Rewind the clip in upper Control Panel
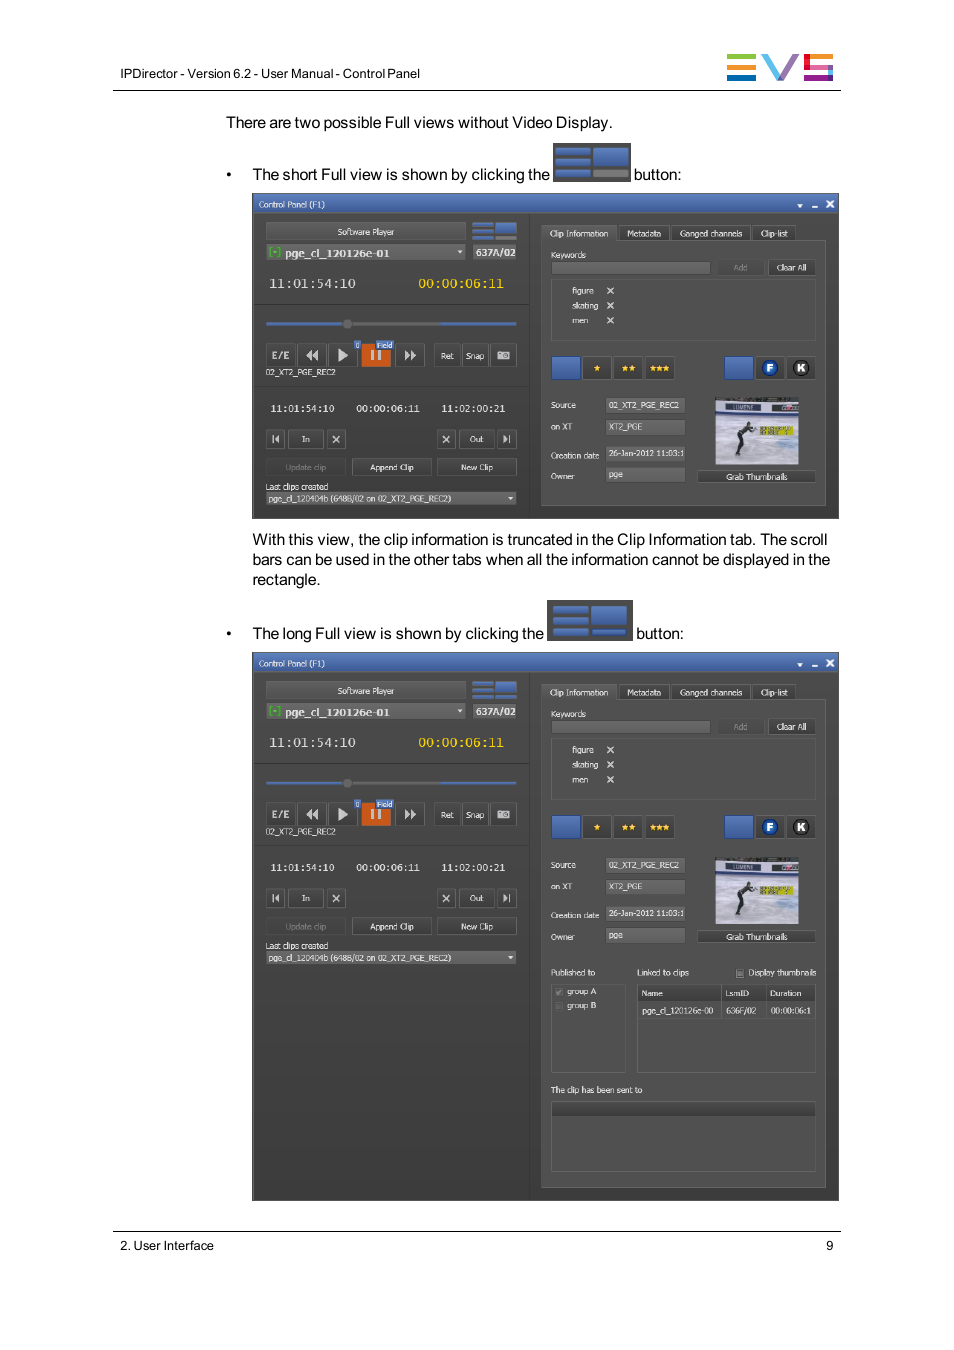Viewport: 954px width, 1350px height. 312,355
